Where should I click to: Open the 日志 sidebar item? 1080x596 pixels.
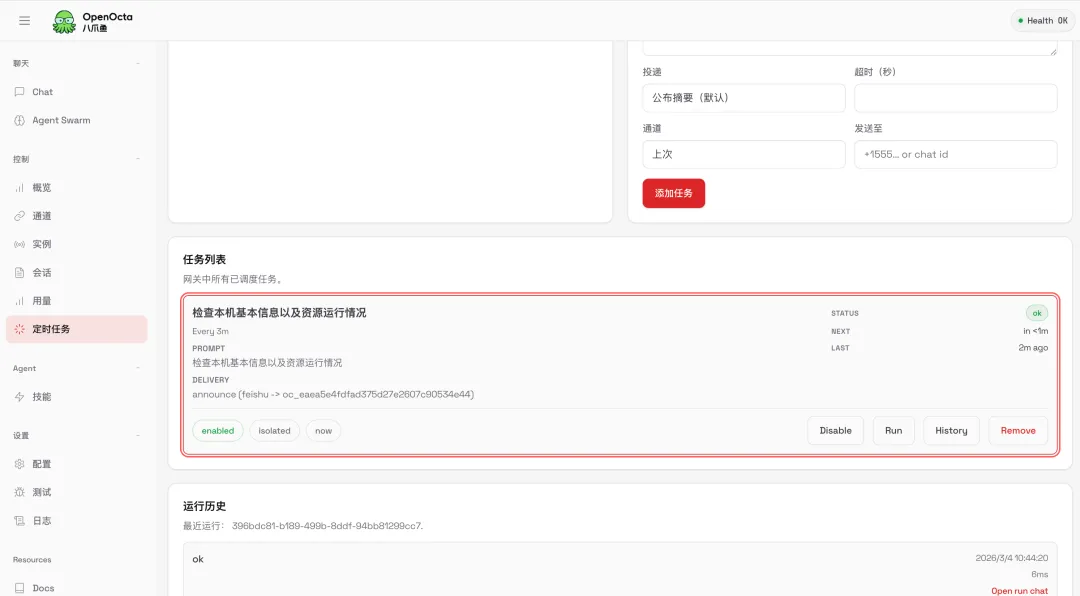[x=41, y=521]
